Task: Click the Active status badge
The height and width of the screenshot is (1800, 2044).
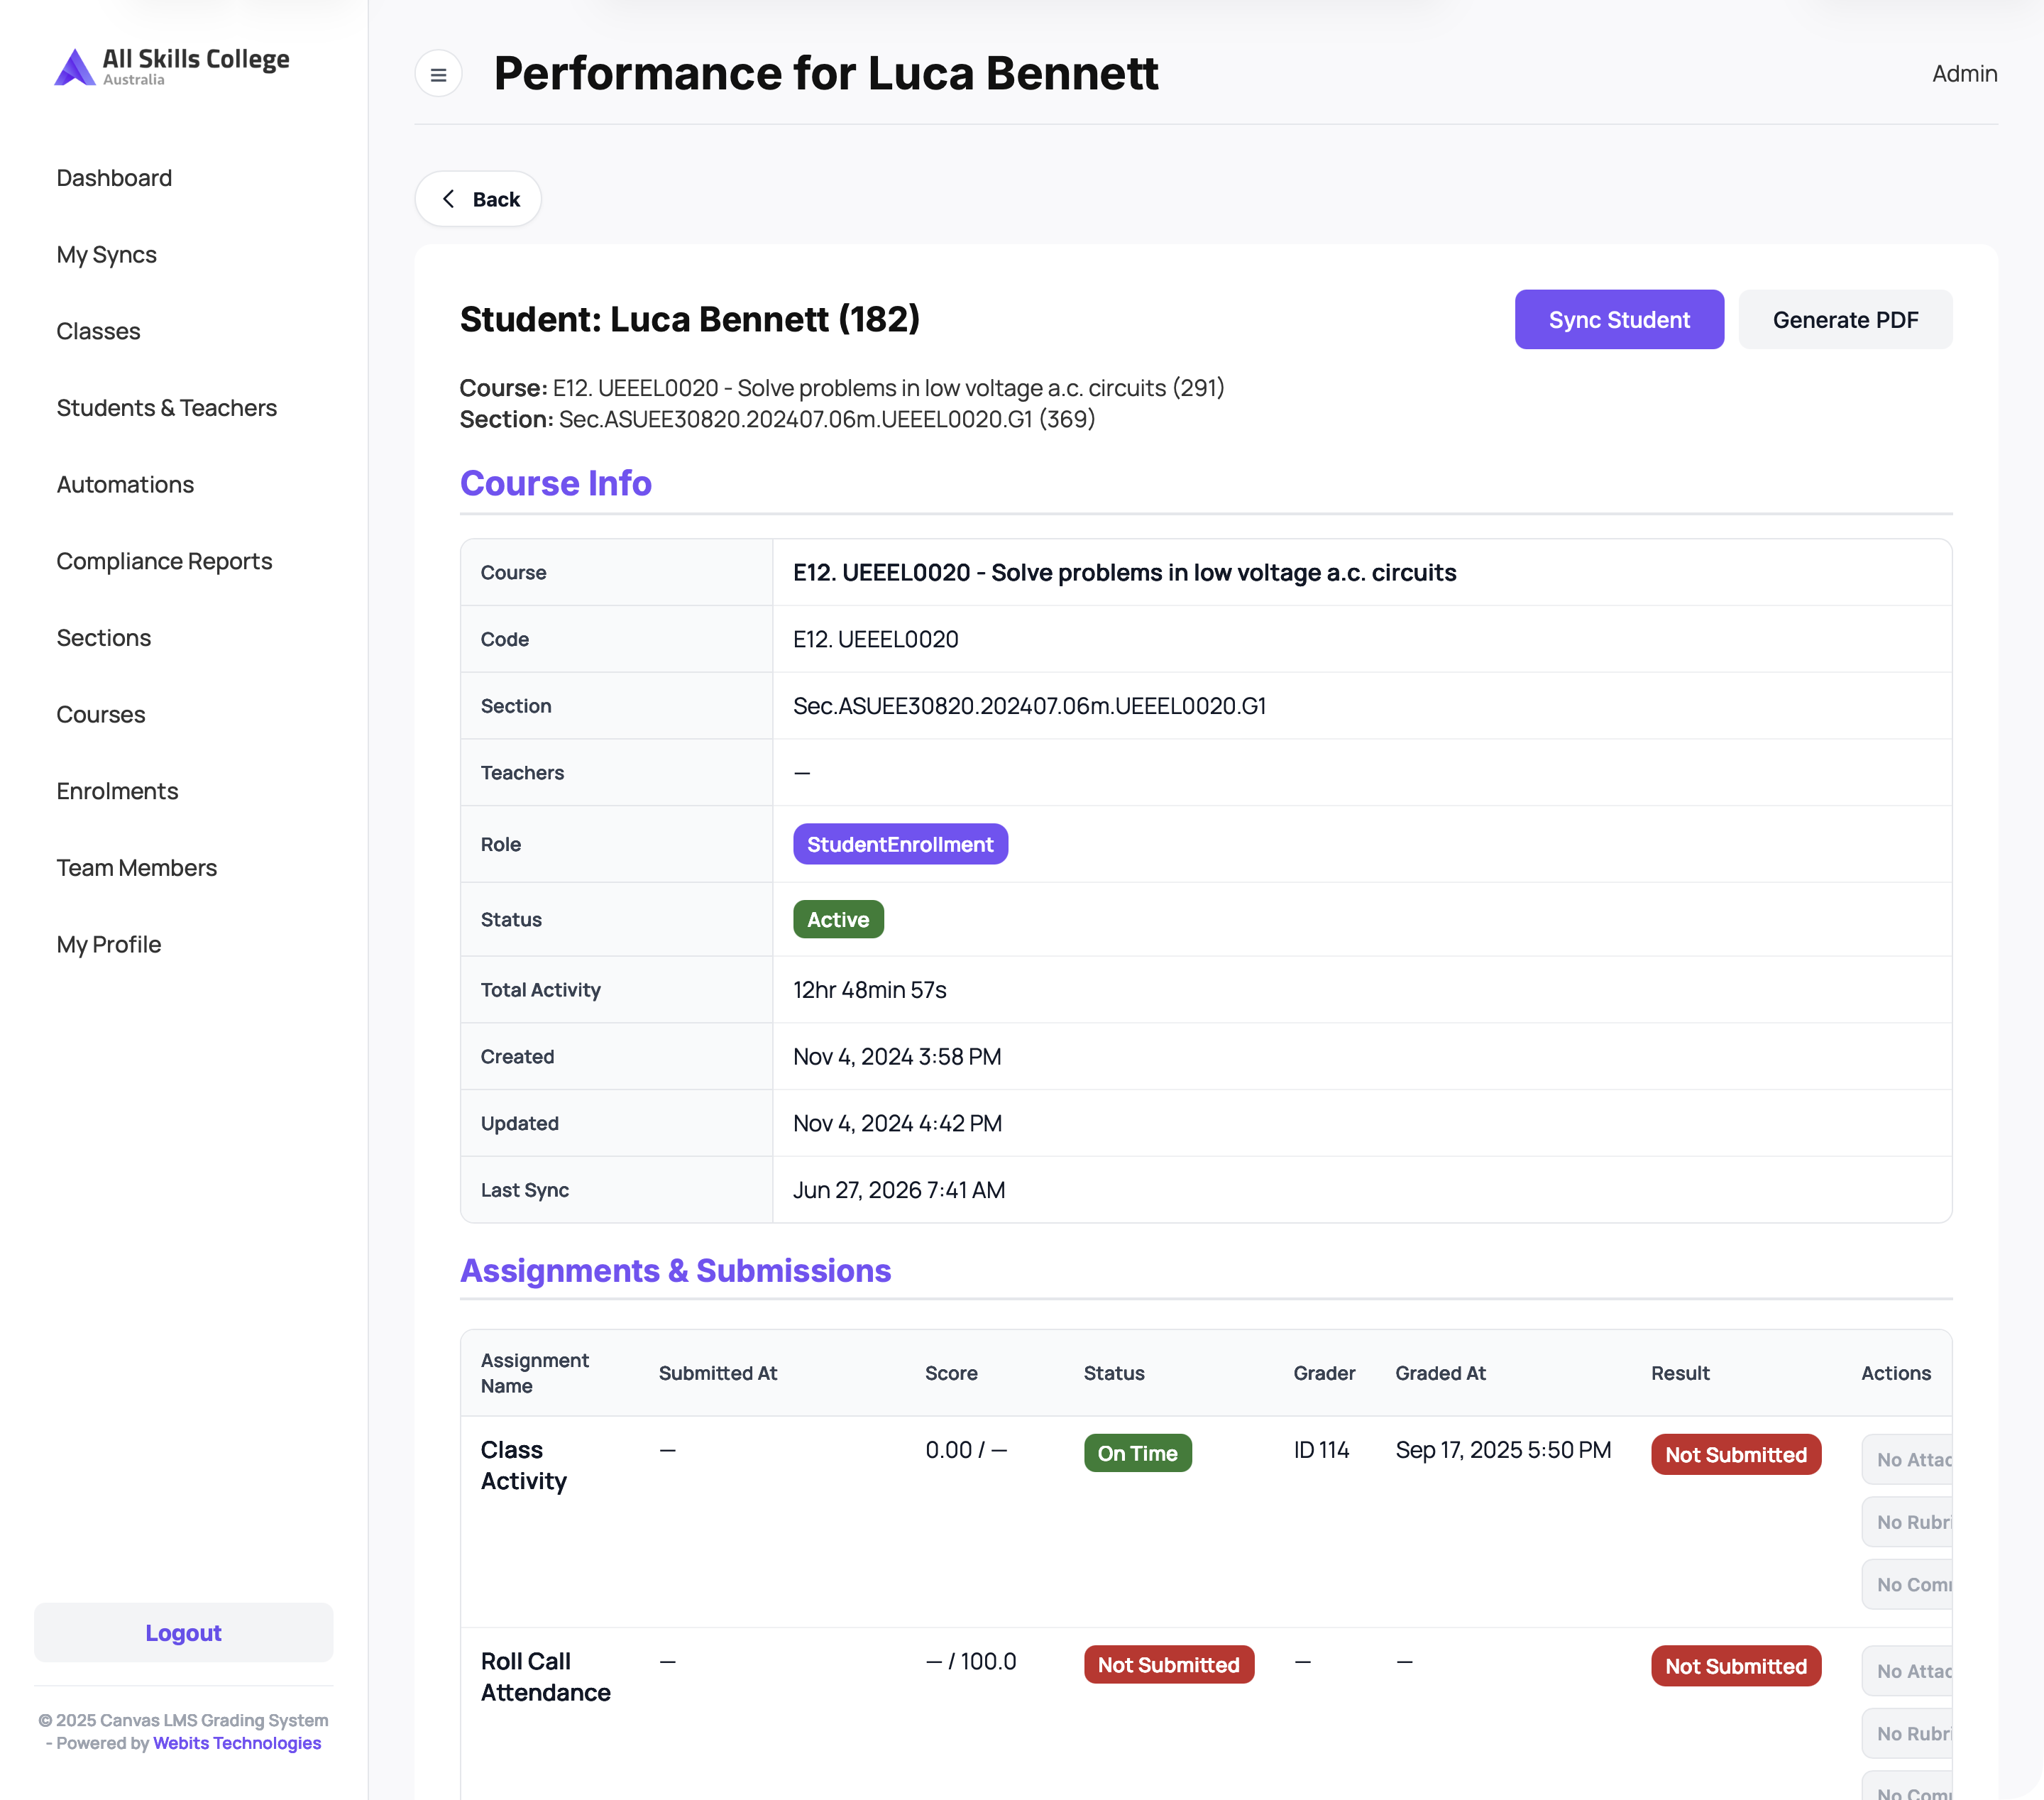Action: click(838, 919)
